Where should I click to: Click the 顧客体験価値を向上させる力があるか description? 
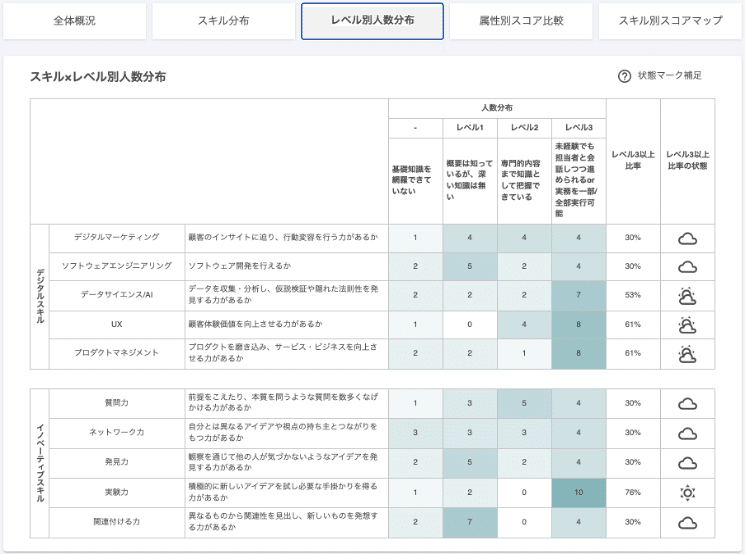[255, 324]
